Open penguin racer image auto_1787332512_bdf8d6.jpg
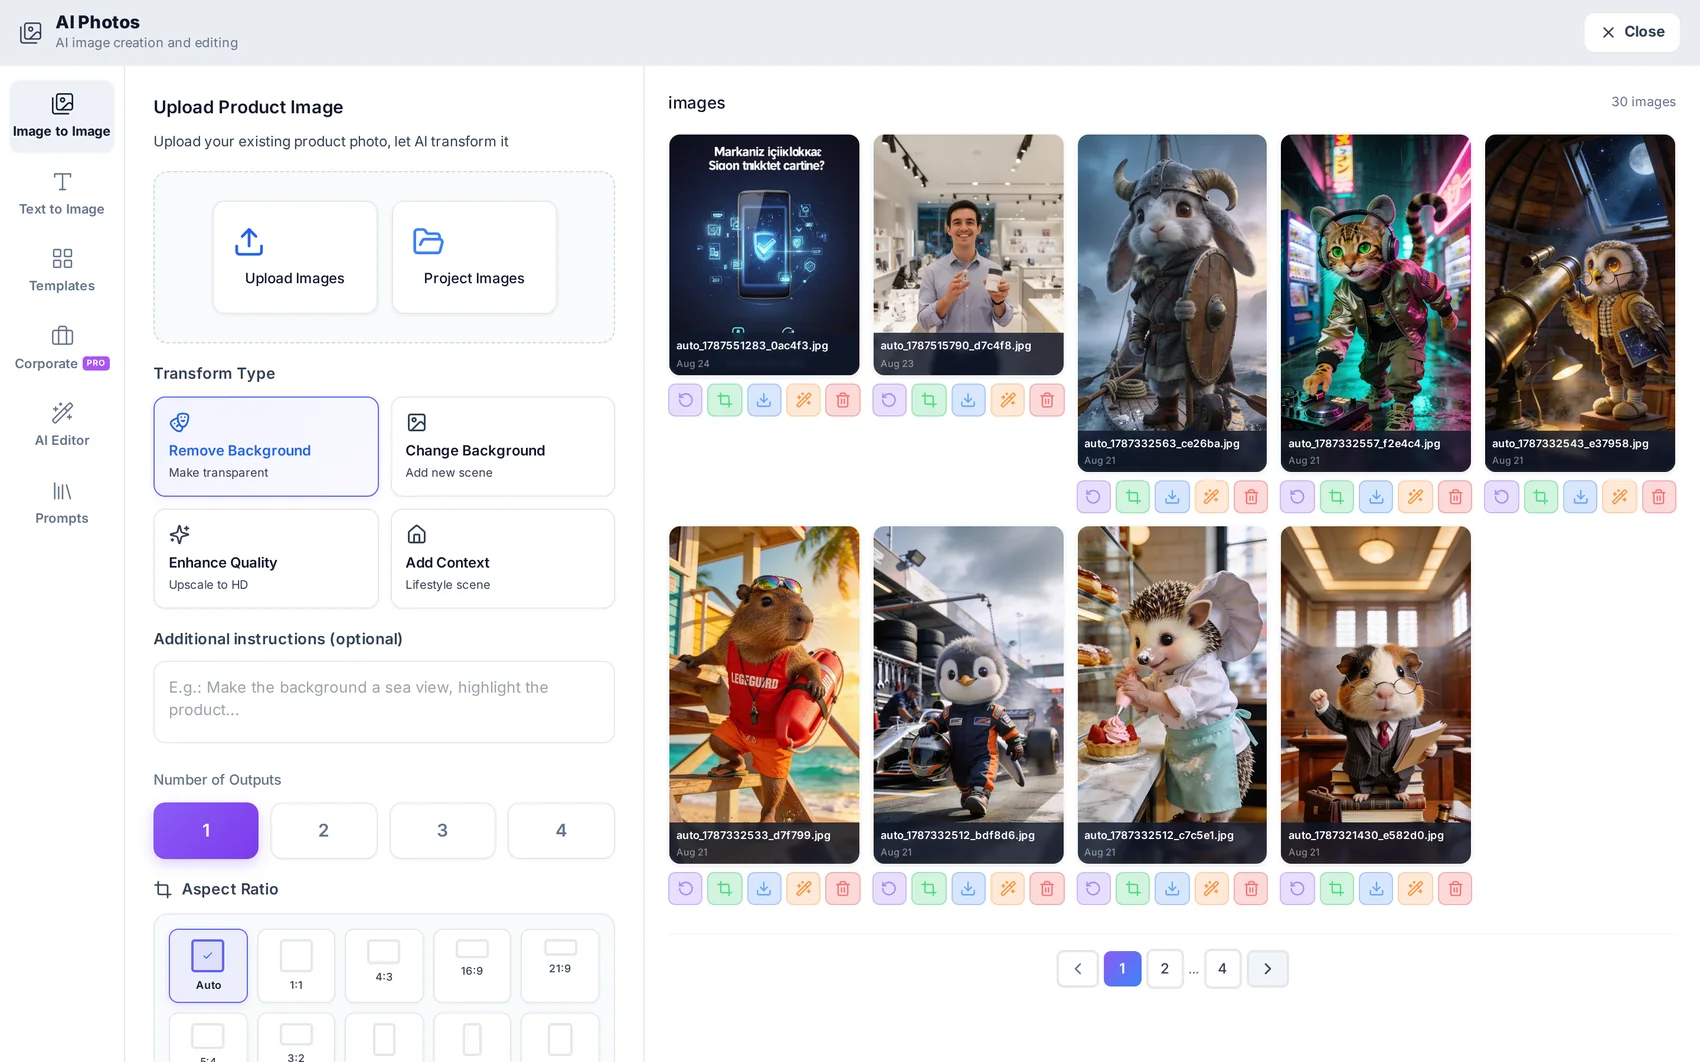 click(968, 695)
